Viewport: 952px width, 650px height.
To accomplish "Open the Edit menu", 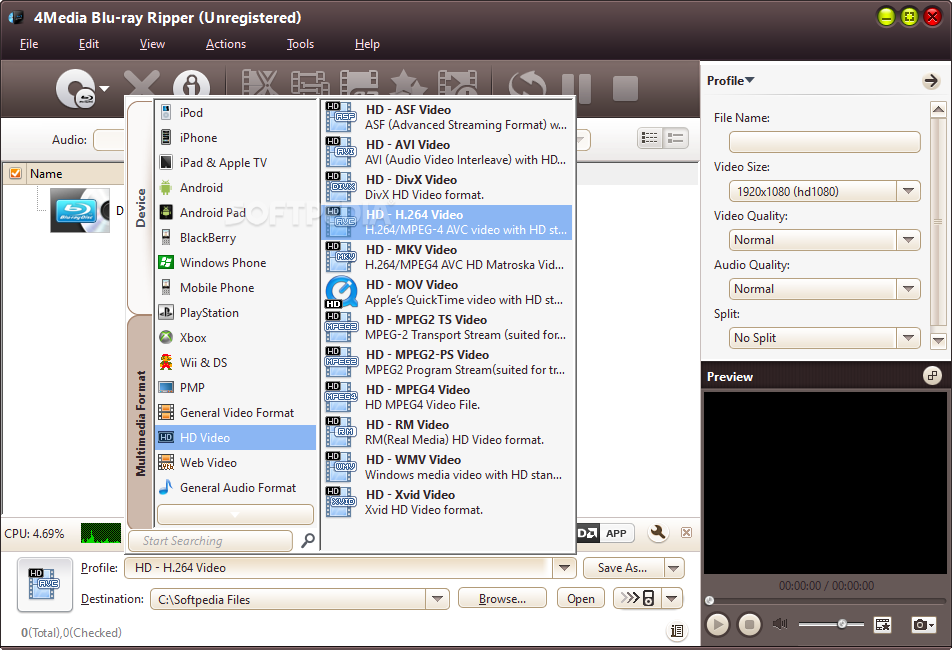I will [x=89, y=44].
